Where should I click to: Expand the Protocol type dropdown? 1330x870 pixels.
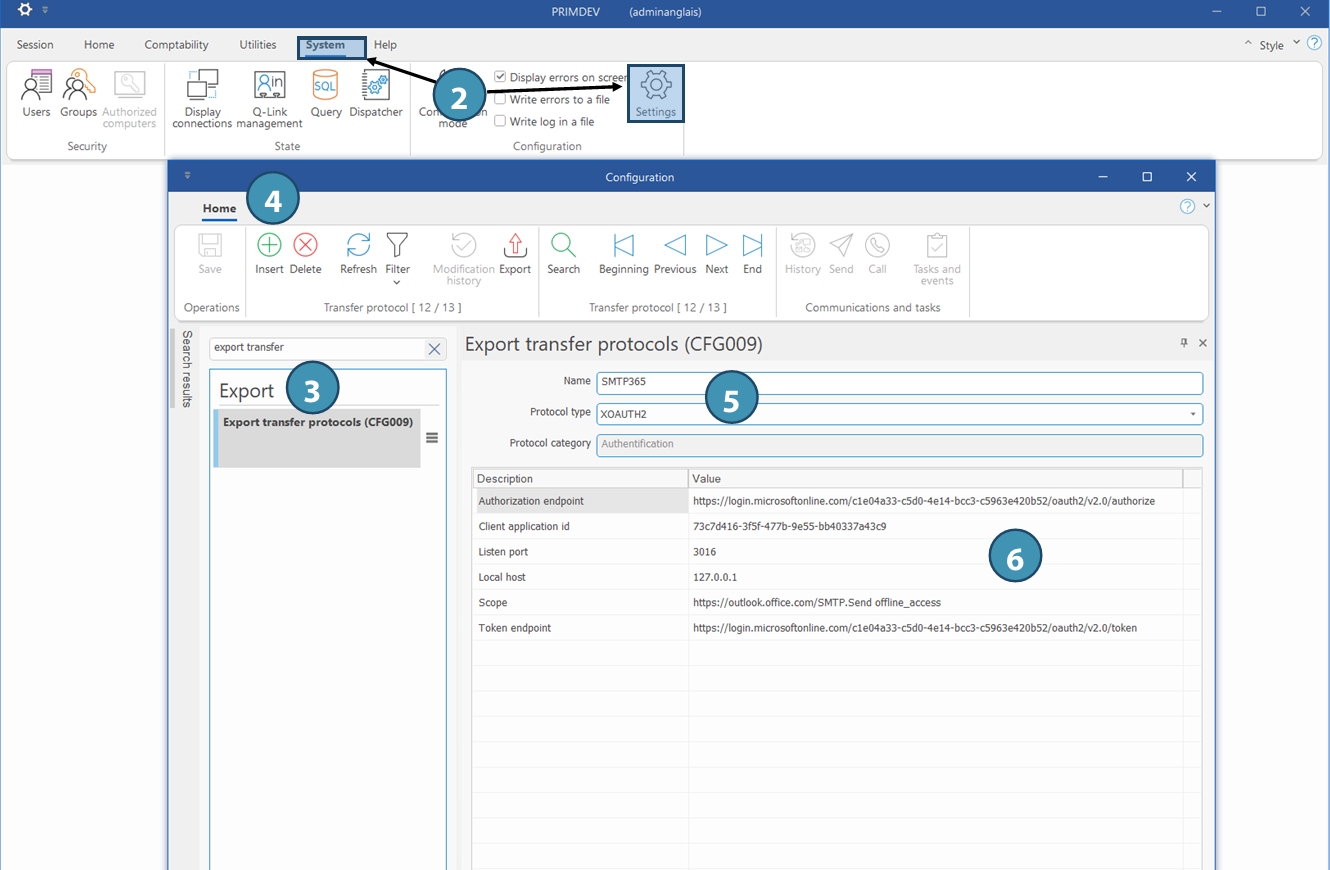1193,414
